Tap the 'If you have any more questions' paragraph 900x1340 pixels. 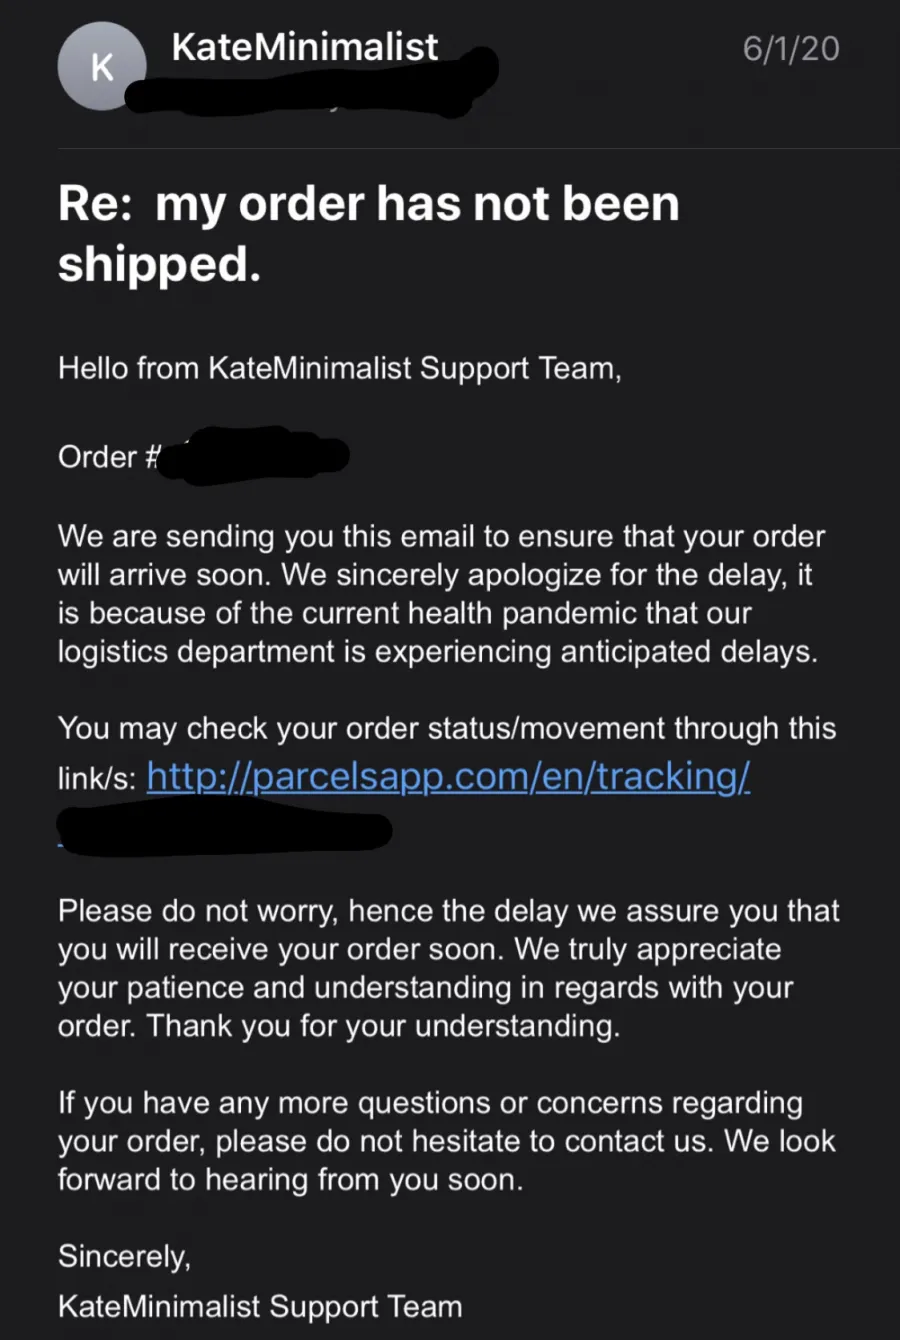(446, 1141)
